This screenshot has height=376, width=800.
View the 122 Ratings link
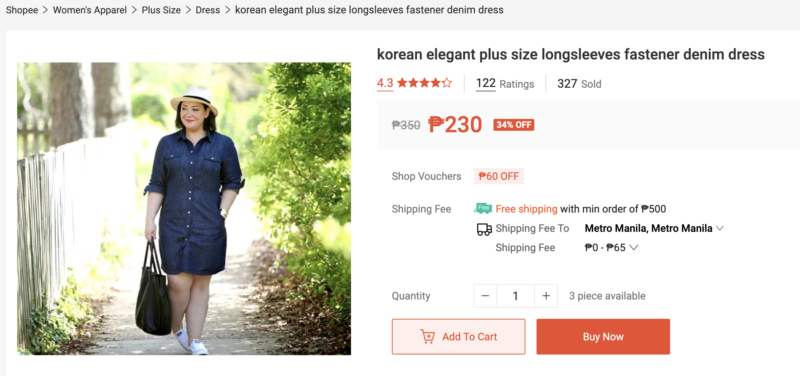(505, 84)
